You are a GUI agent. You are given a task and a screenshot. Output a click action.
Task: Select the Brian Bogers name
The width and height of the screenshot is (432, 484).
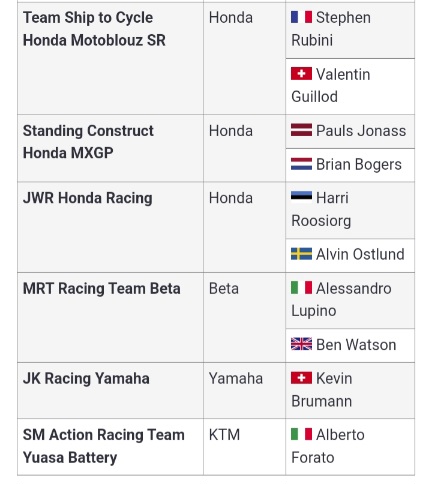point(359,165)
